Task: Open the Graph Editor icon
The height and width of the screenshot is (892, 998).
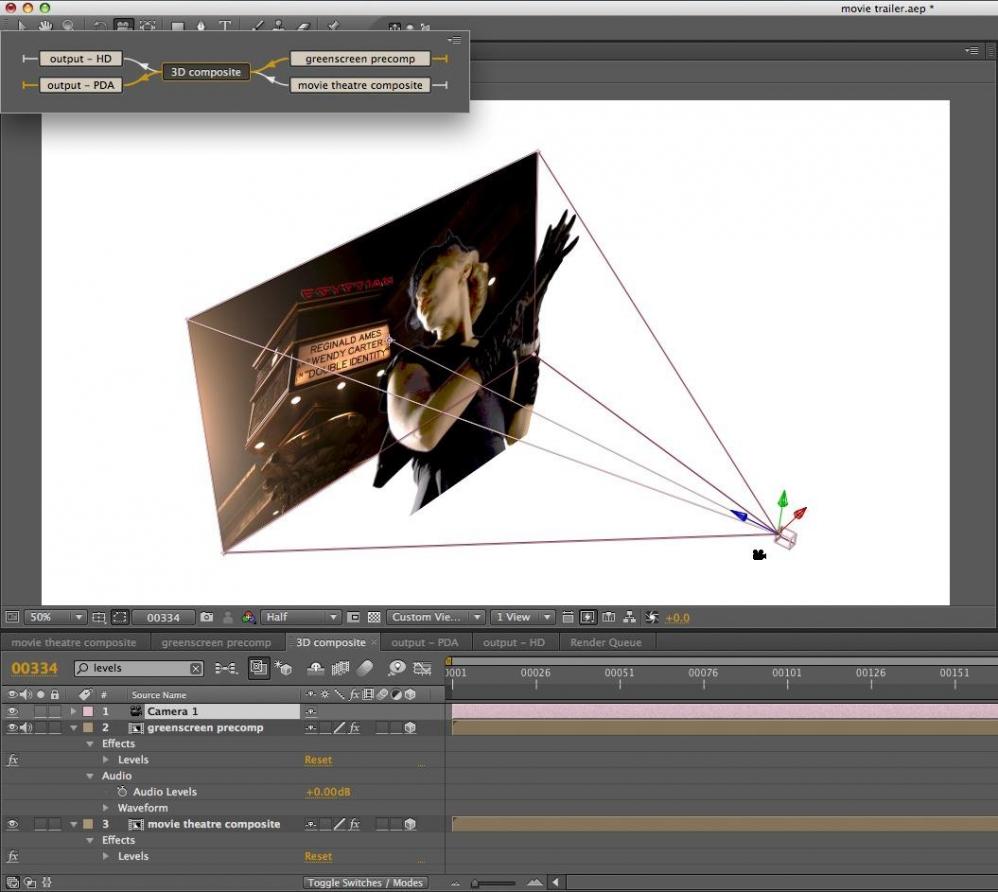Action: 423,668
